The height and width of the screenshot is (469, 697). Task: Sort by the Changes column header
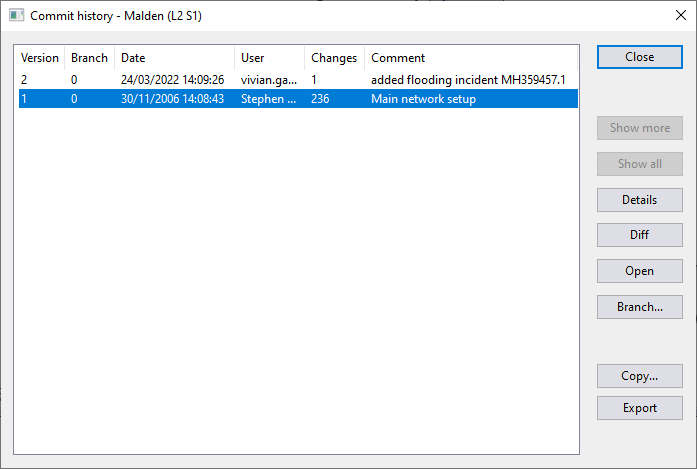pyautogui.click(x=334, y=58)
